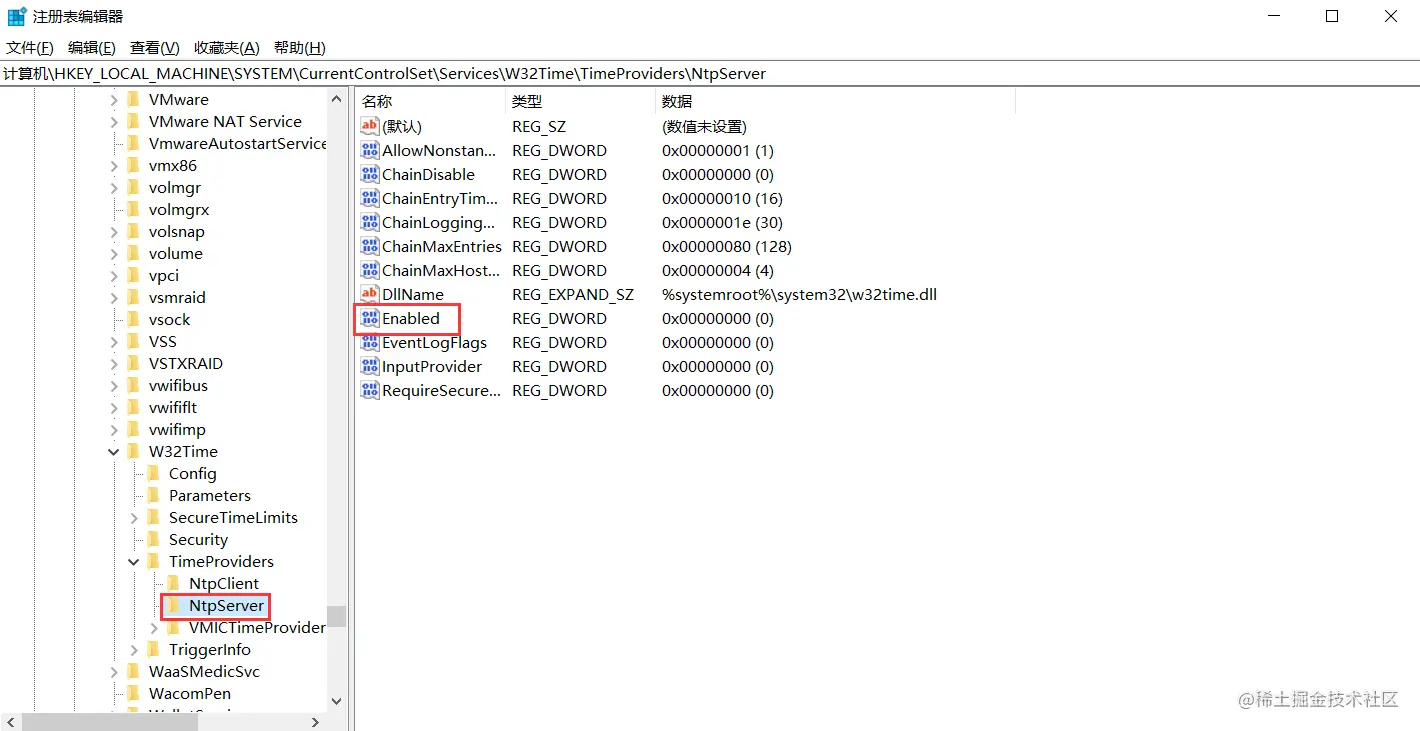The image size is (1420, 731).
Task: Click the string icon of (默认) value
Action: coord(370,127)
